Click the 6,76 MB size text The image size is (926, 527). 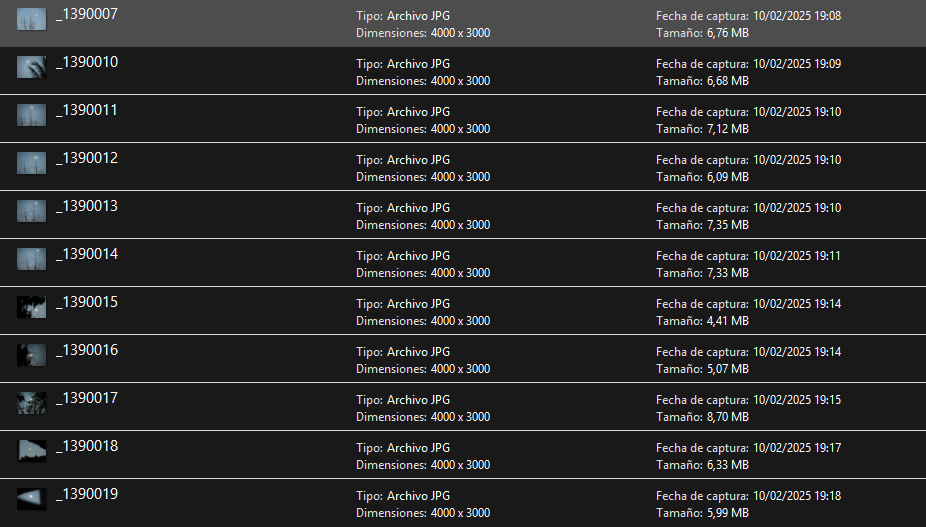pos(728,33)
